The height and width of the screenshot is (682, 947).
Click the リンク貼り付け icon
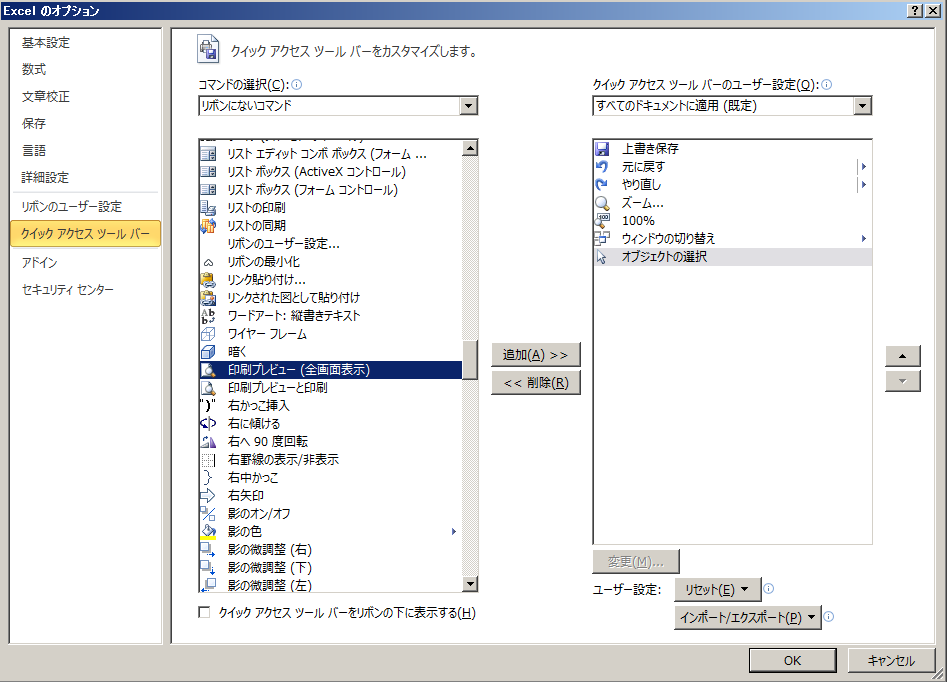point(208,280)
